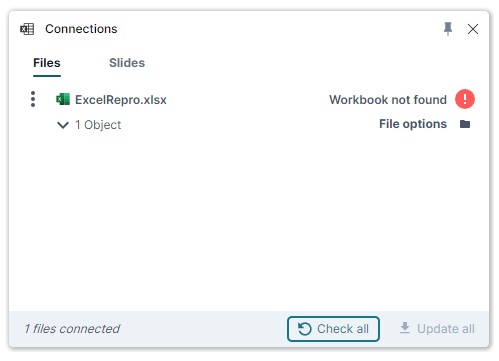Switch to the Slides tab

click(127, 63)
